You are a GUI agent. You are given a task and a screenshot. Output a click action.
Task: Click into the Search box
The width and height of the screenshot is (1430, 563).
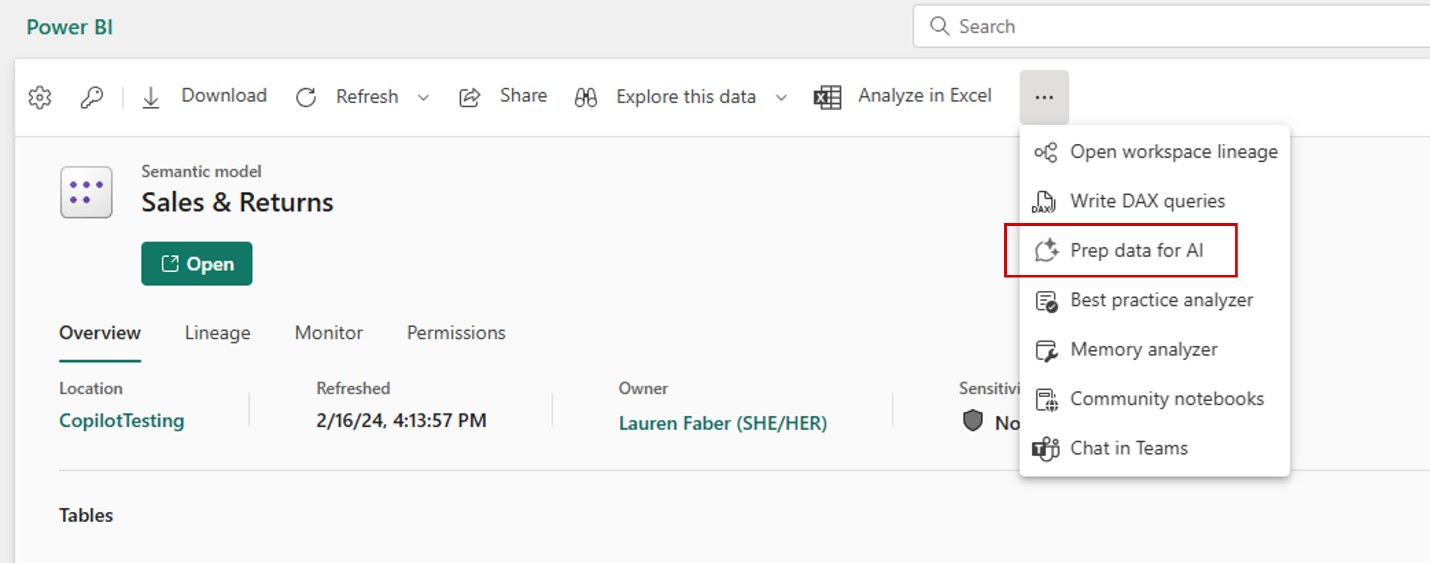(1171, 27)
